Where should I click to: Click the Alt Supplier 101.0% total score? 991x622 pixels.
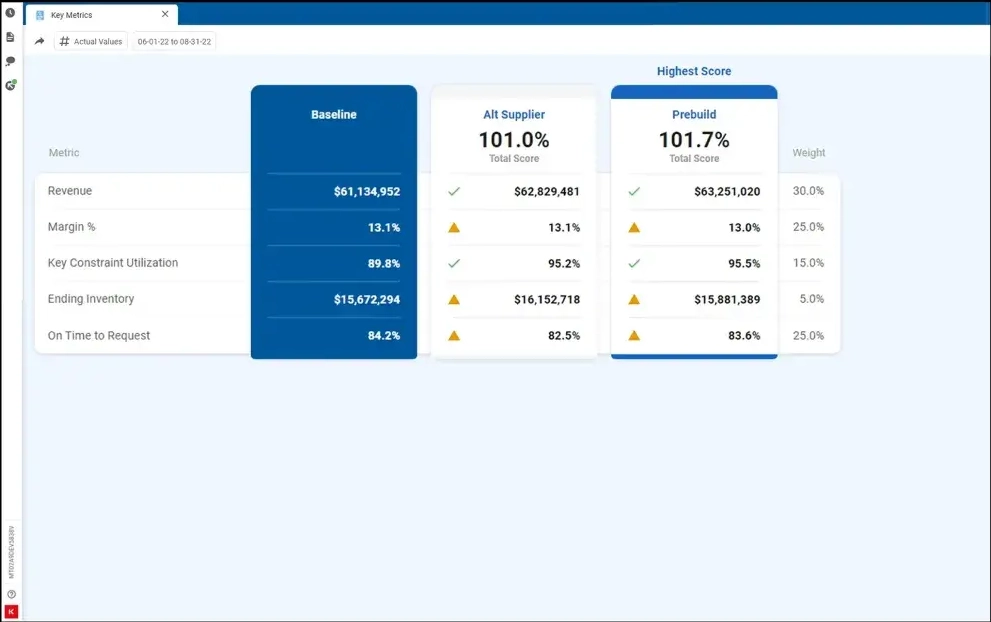pos(514,140)
